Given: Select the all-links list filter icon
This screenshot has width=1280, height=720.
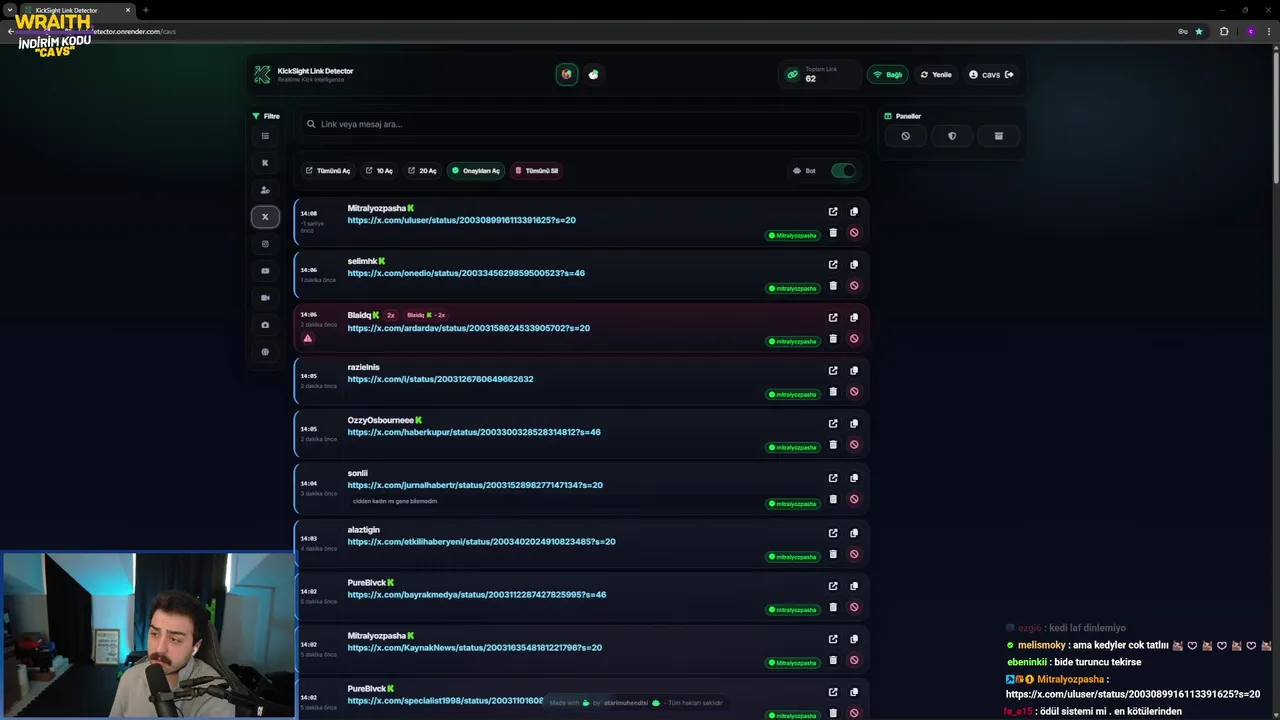Looking at the screenshot, I should 265,136.
